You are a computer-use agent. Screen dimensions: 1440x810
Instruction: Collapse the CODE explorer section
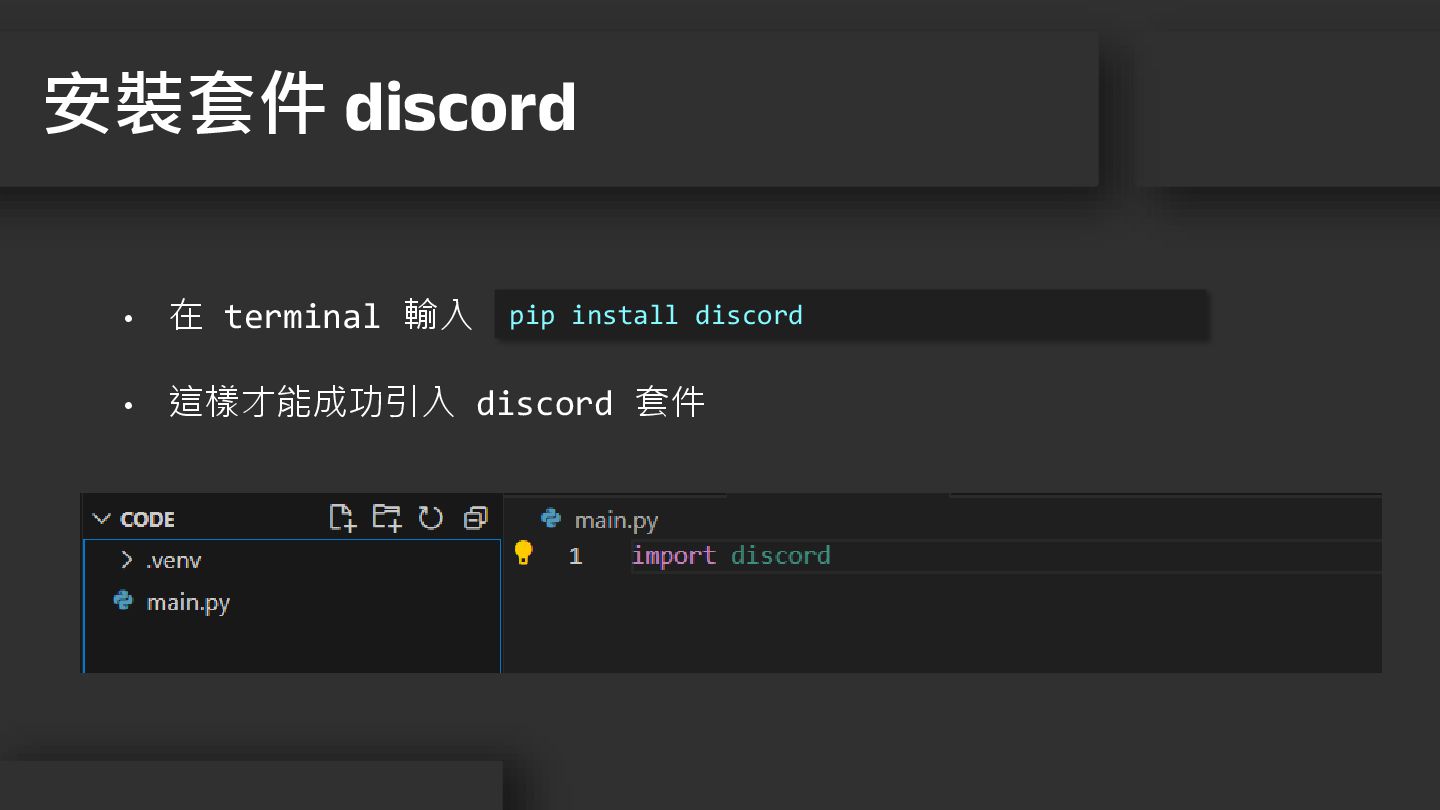(101, 519)
